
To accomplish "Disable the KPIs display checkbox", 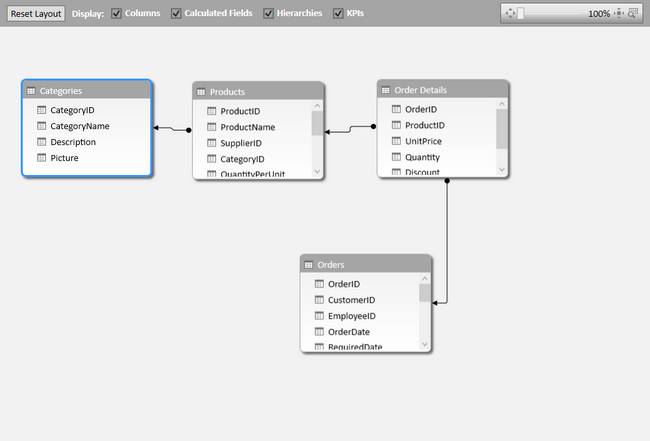I will [338, 13].
